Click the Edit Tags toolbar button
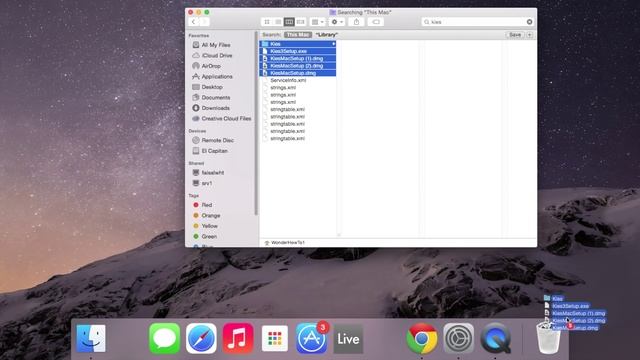The height and width of the screenshot is (360, 640). click(x=376, y=22)
